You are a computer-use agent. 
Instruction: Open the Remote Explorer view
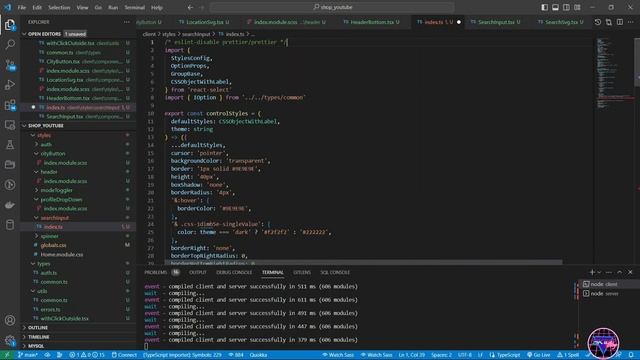[x=10, y=125]
